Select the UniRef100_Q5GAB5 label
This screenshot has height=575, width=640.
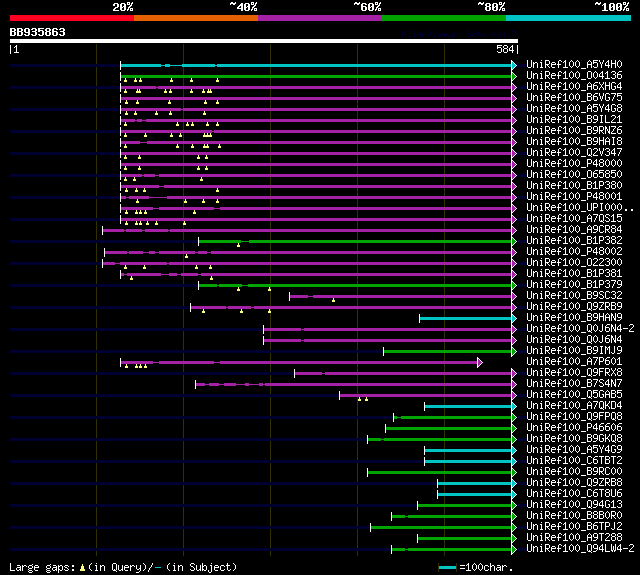(x=574, y=395)
